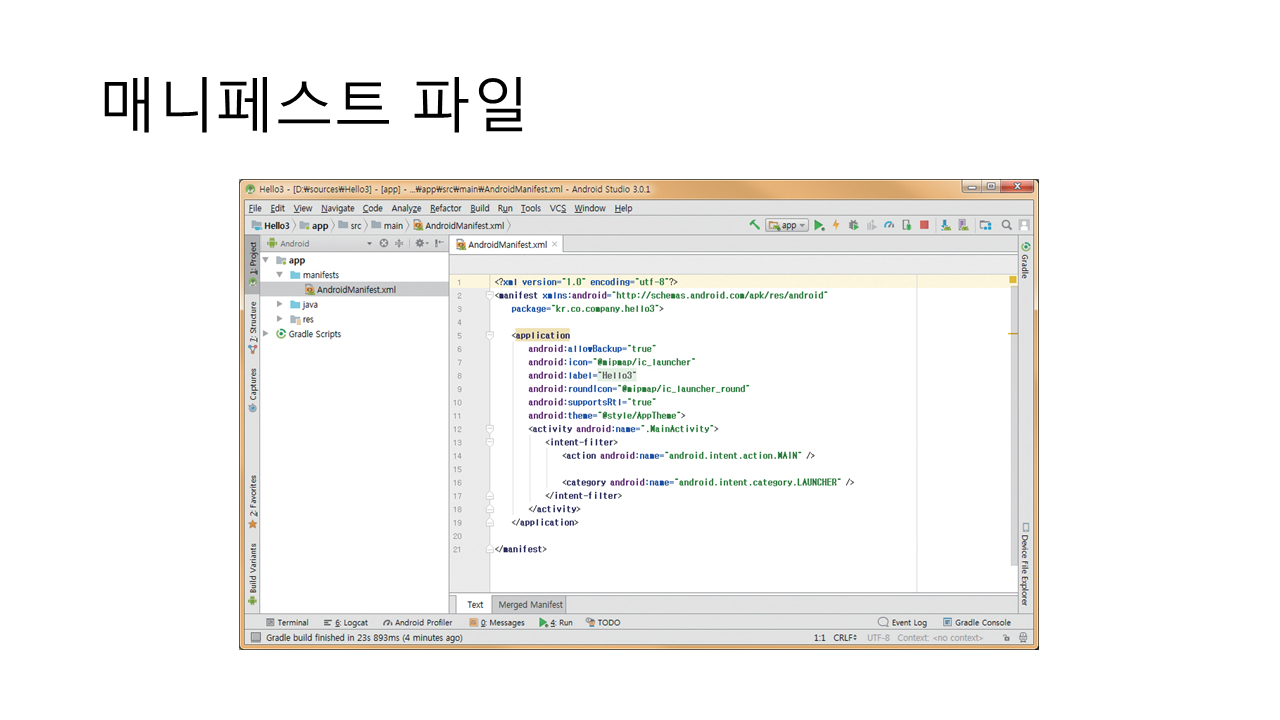The width and height of the screenshot is (1280, 720).
Task: Click the red Stop icon
Action: 924,226
